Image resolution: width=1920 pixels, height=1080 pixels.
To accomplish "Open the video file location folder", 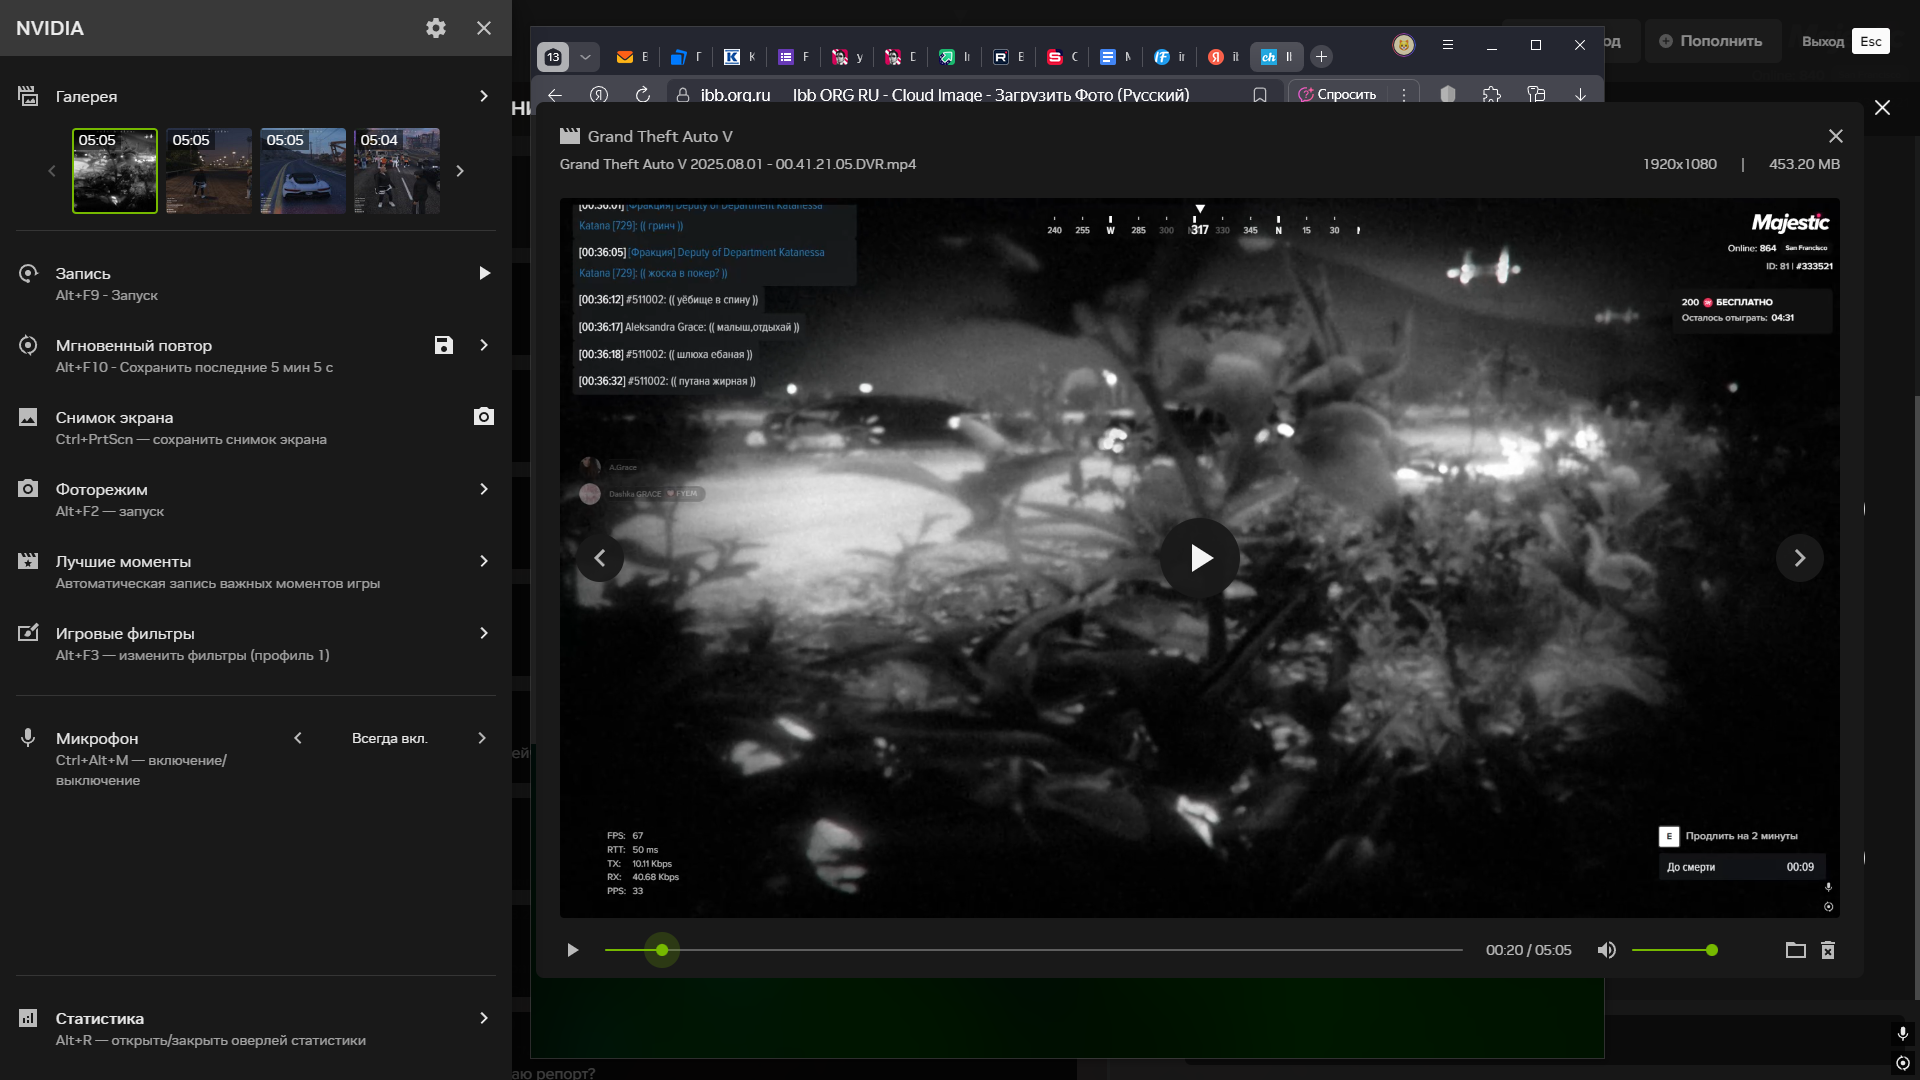I will pos(1796,950).
